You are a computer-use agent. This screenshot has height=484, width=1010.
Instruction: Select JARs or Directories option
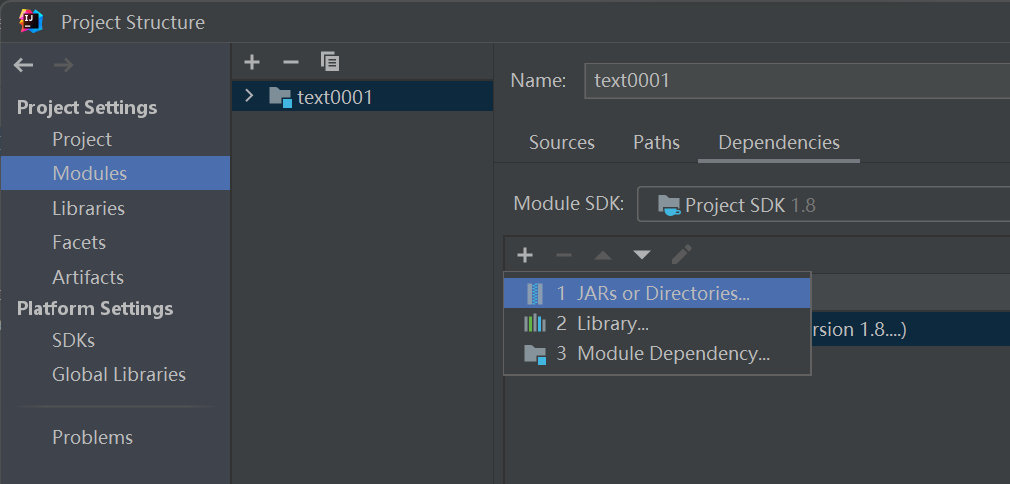click(657, 293)
